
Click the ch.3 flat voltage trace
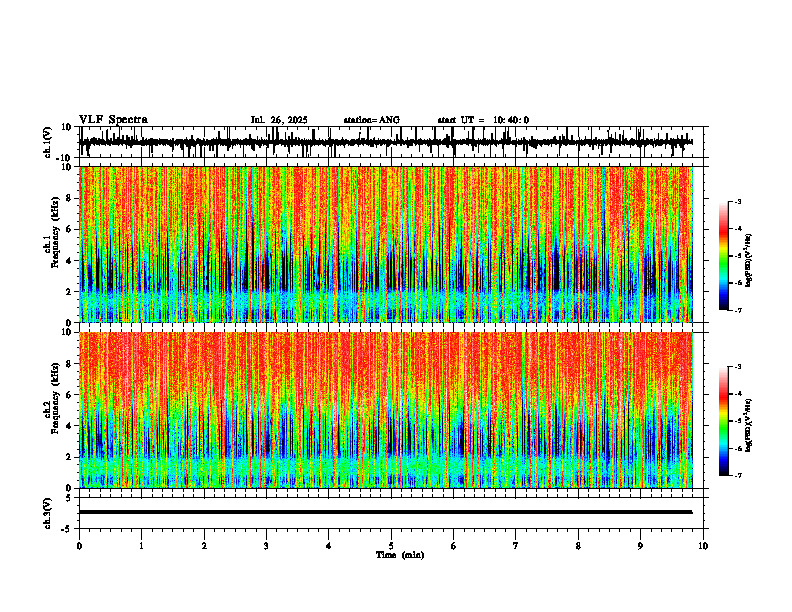pyautogui.click(x=385, y=512)
